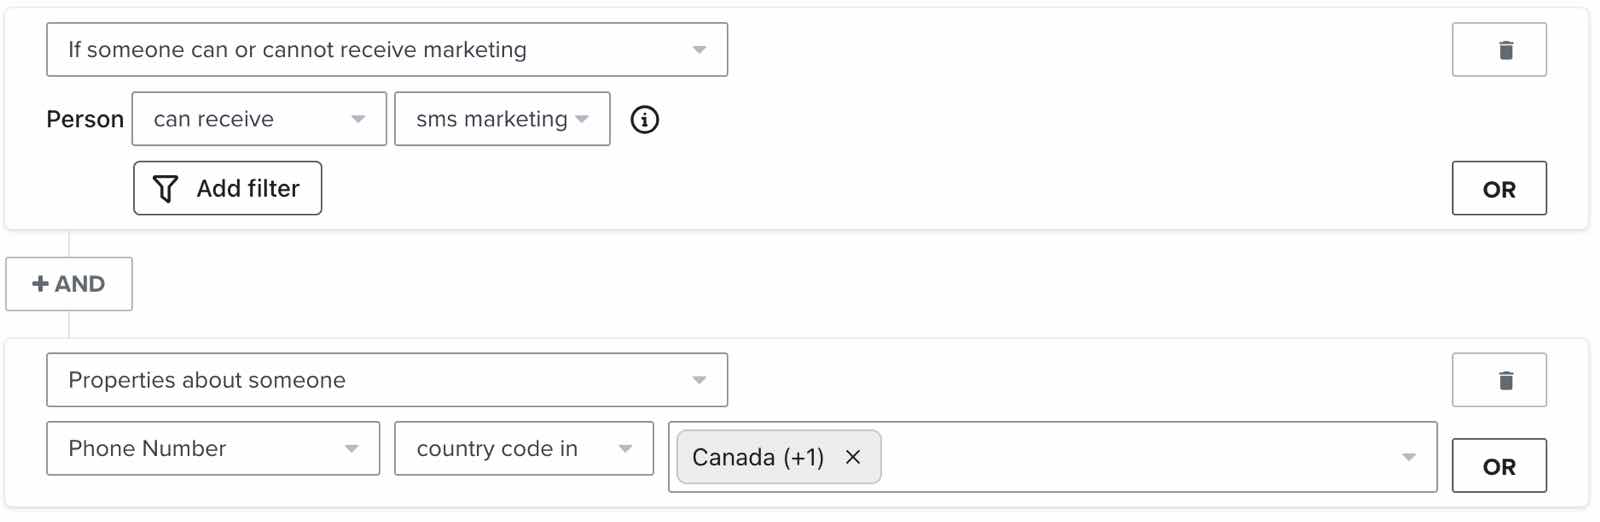Select the Canada (+1) tag label
This screenshot has height=522, width=1600.
point(757,457)
